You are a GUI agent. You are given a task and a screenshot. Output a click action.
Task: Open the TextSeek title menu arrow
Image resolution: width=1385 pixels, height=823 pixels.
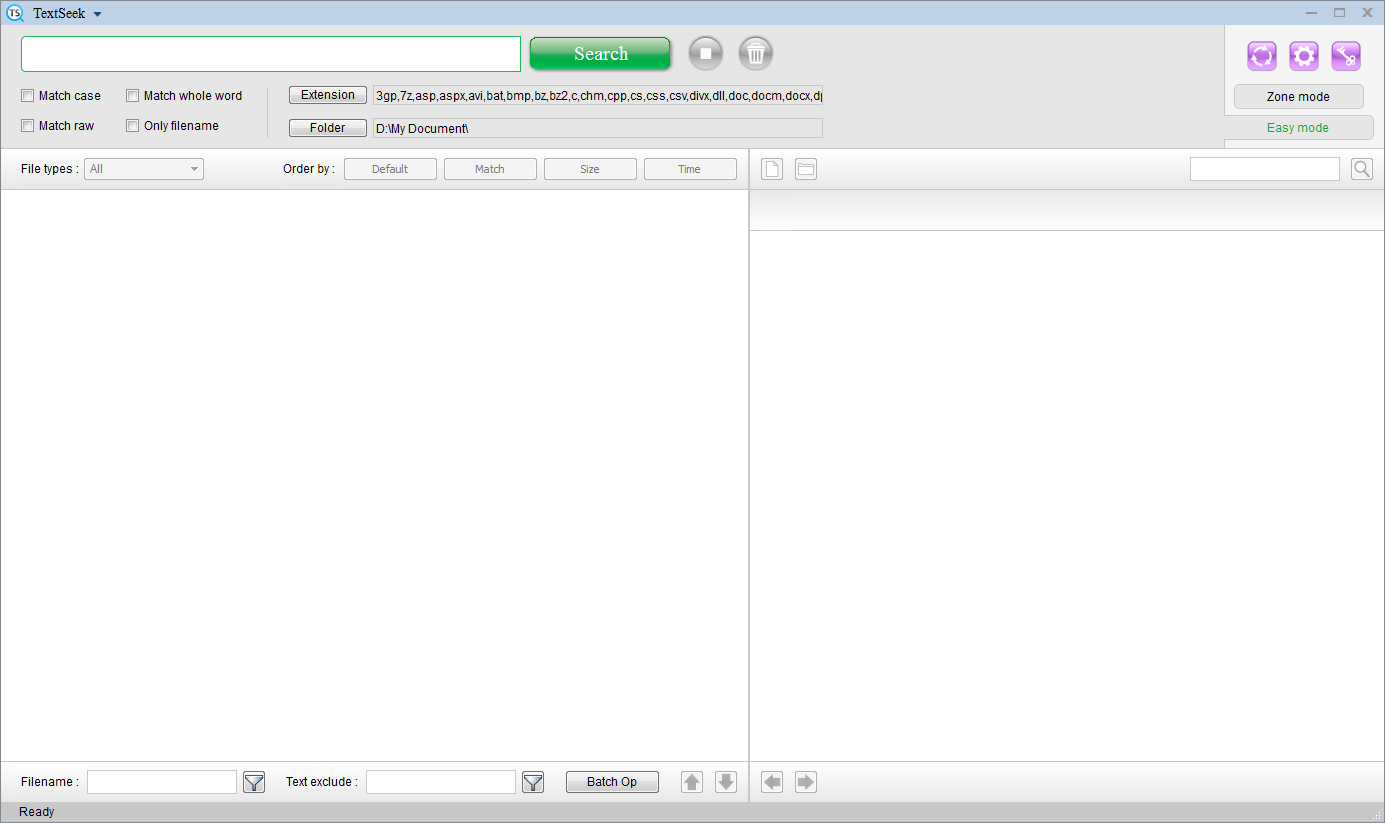pos(97,14)
